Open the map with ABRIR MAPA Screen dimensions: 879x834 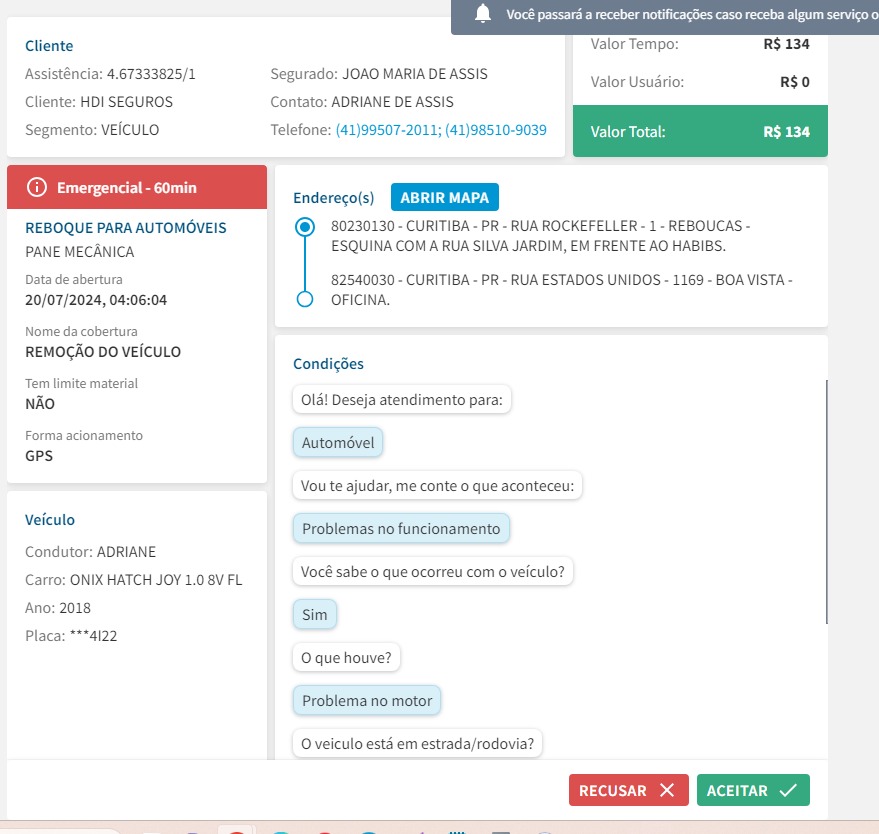[x=445, y=197]
